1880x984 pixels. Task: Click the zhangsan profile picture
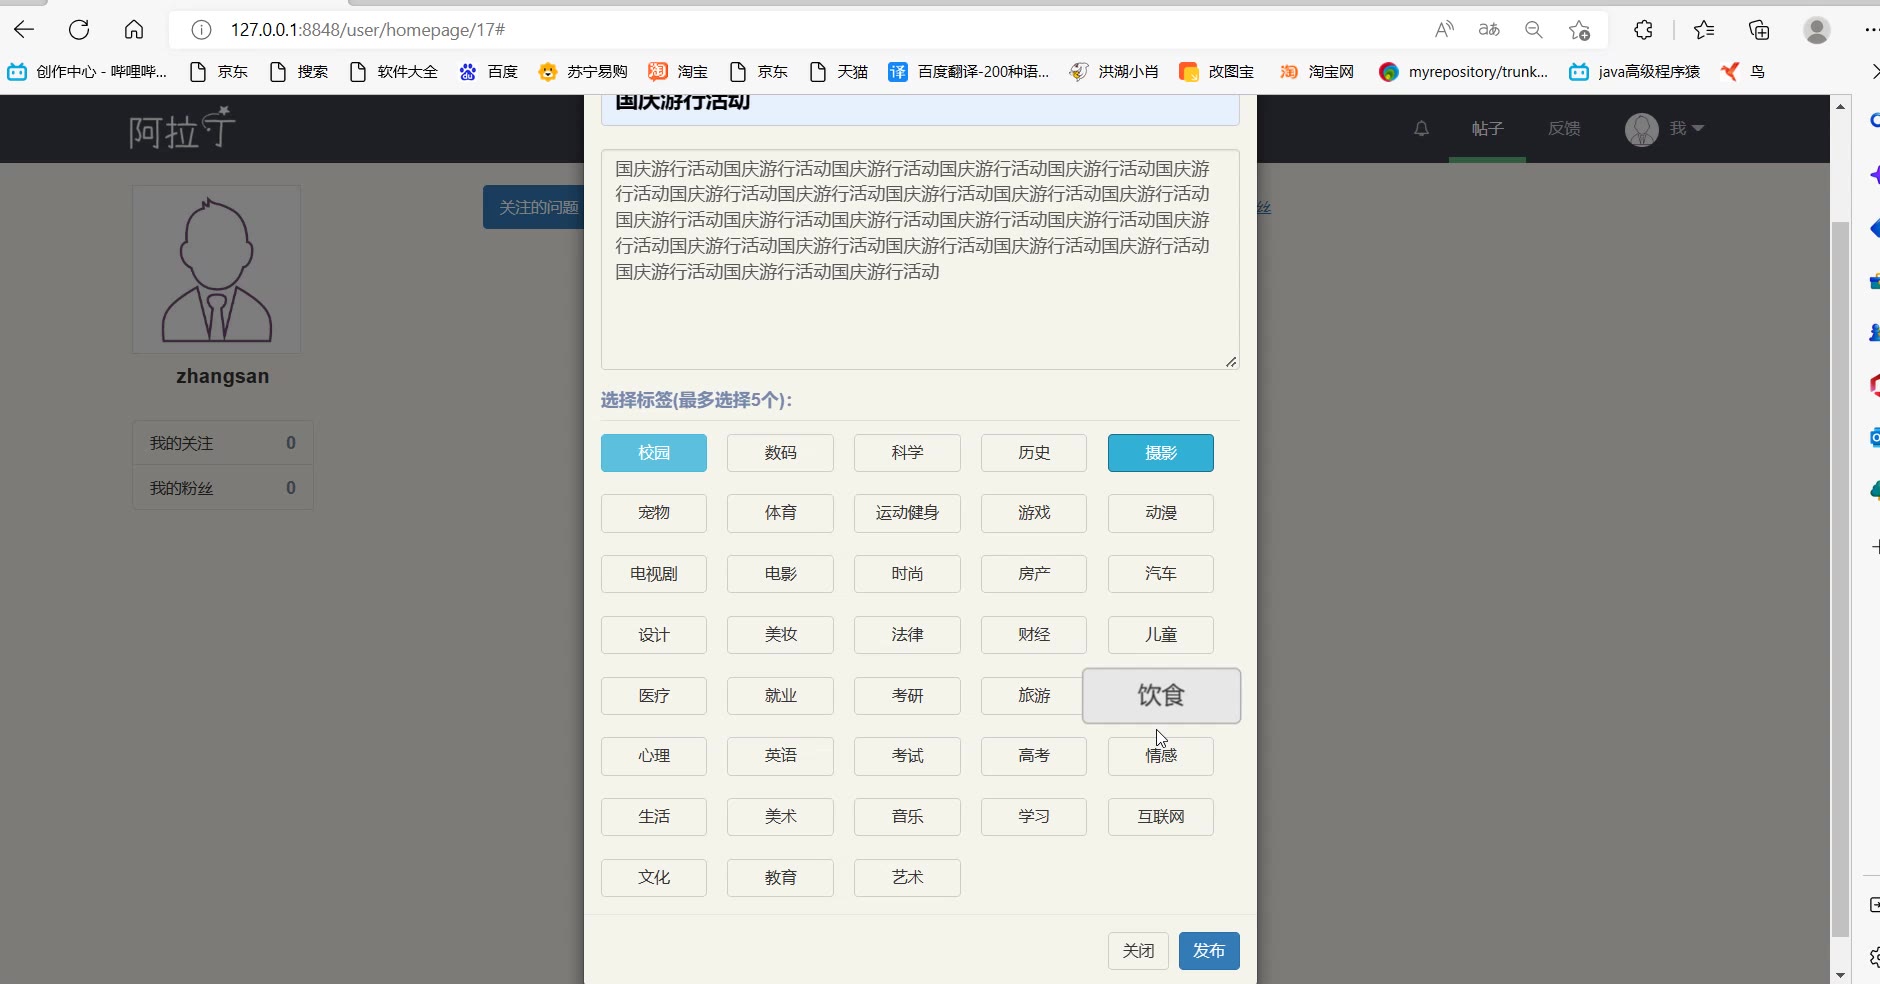[x=217, y=269]
